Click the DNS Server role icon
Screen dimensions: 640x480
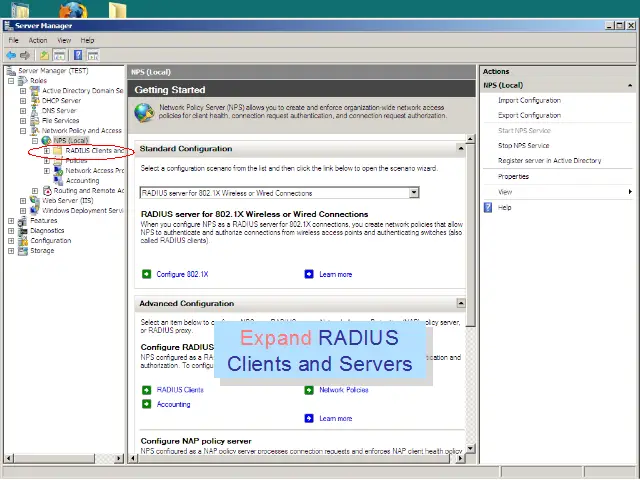click(x=35, y=111)
